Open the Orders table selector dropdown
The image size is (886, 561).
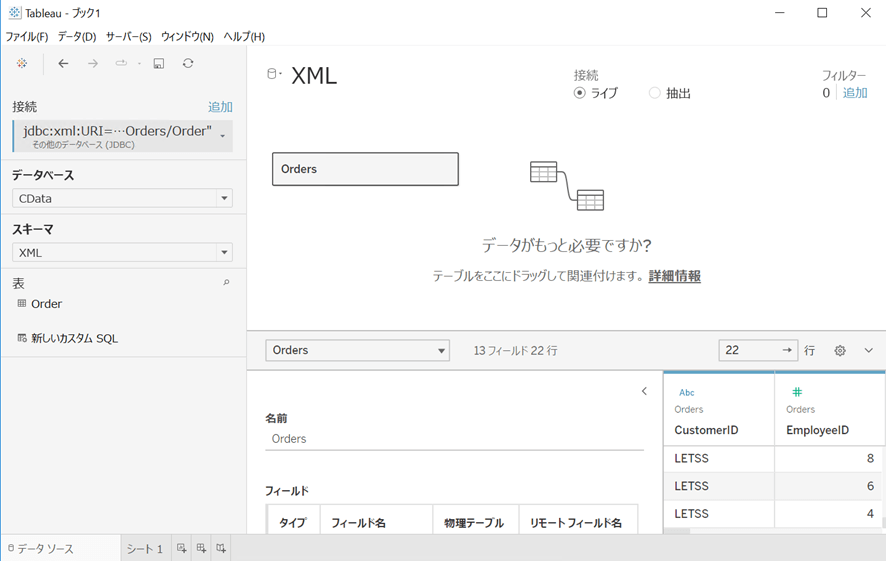[x=357, y=350]
